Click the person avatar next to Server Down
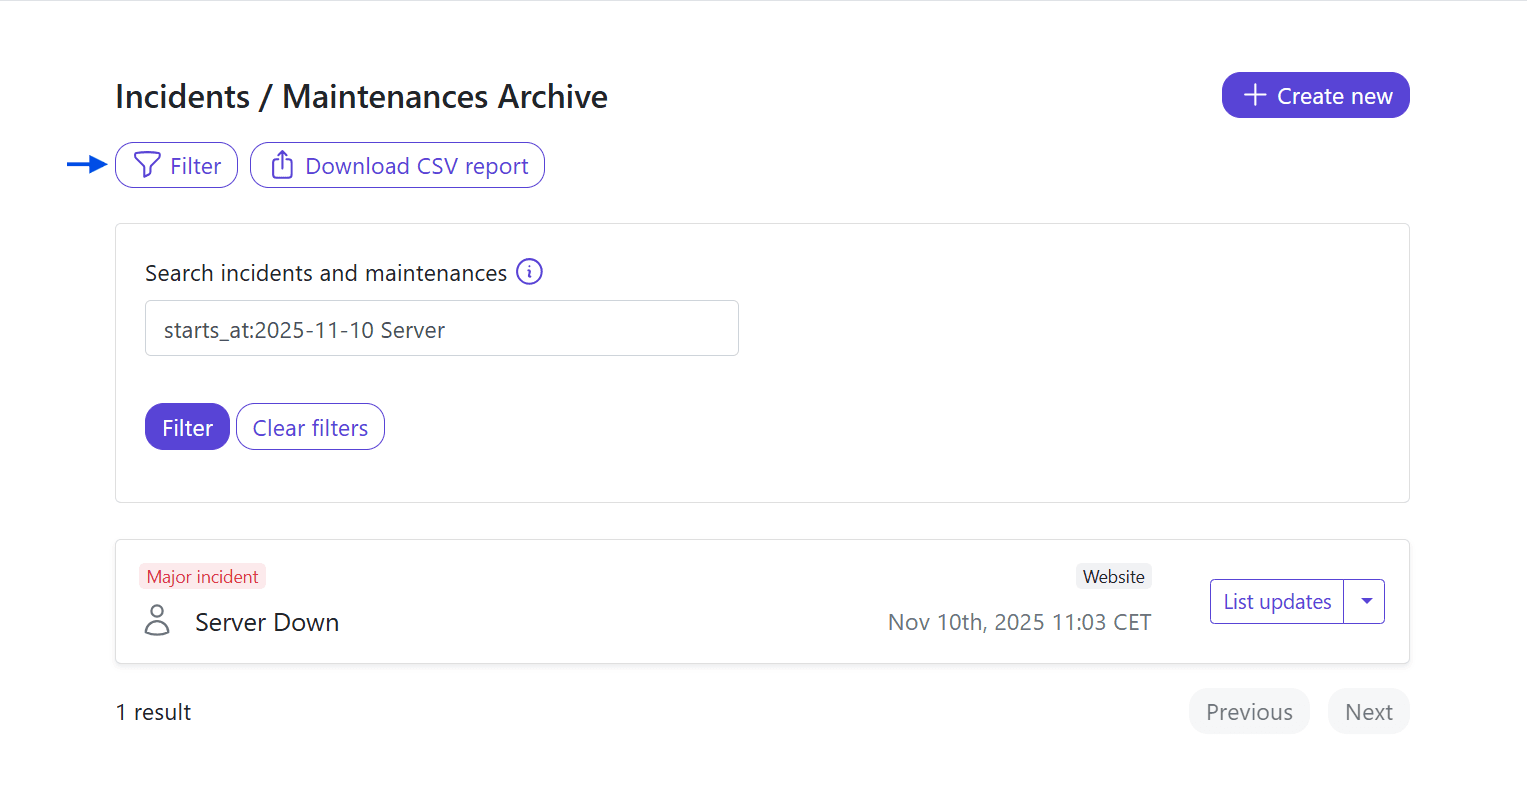This screenshot has width=1527, height=807. pos(157,621)
